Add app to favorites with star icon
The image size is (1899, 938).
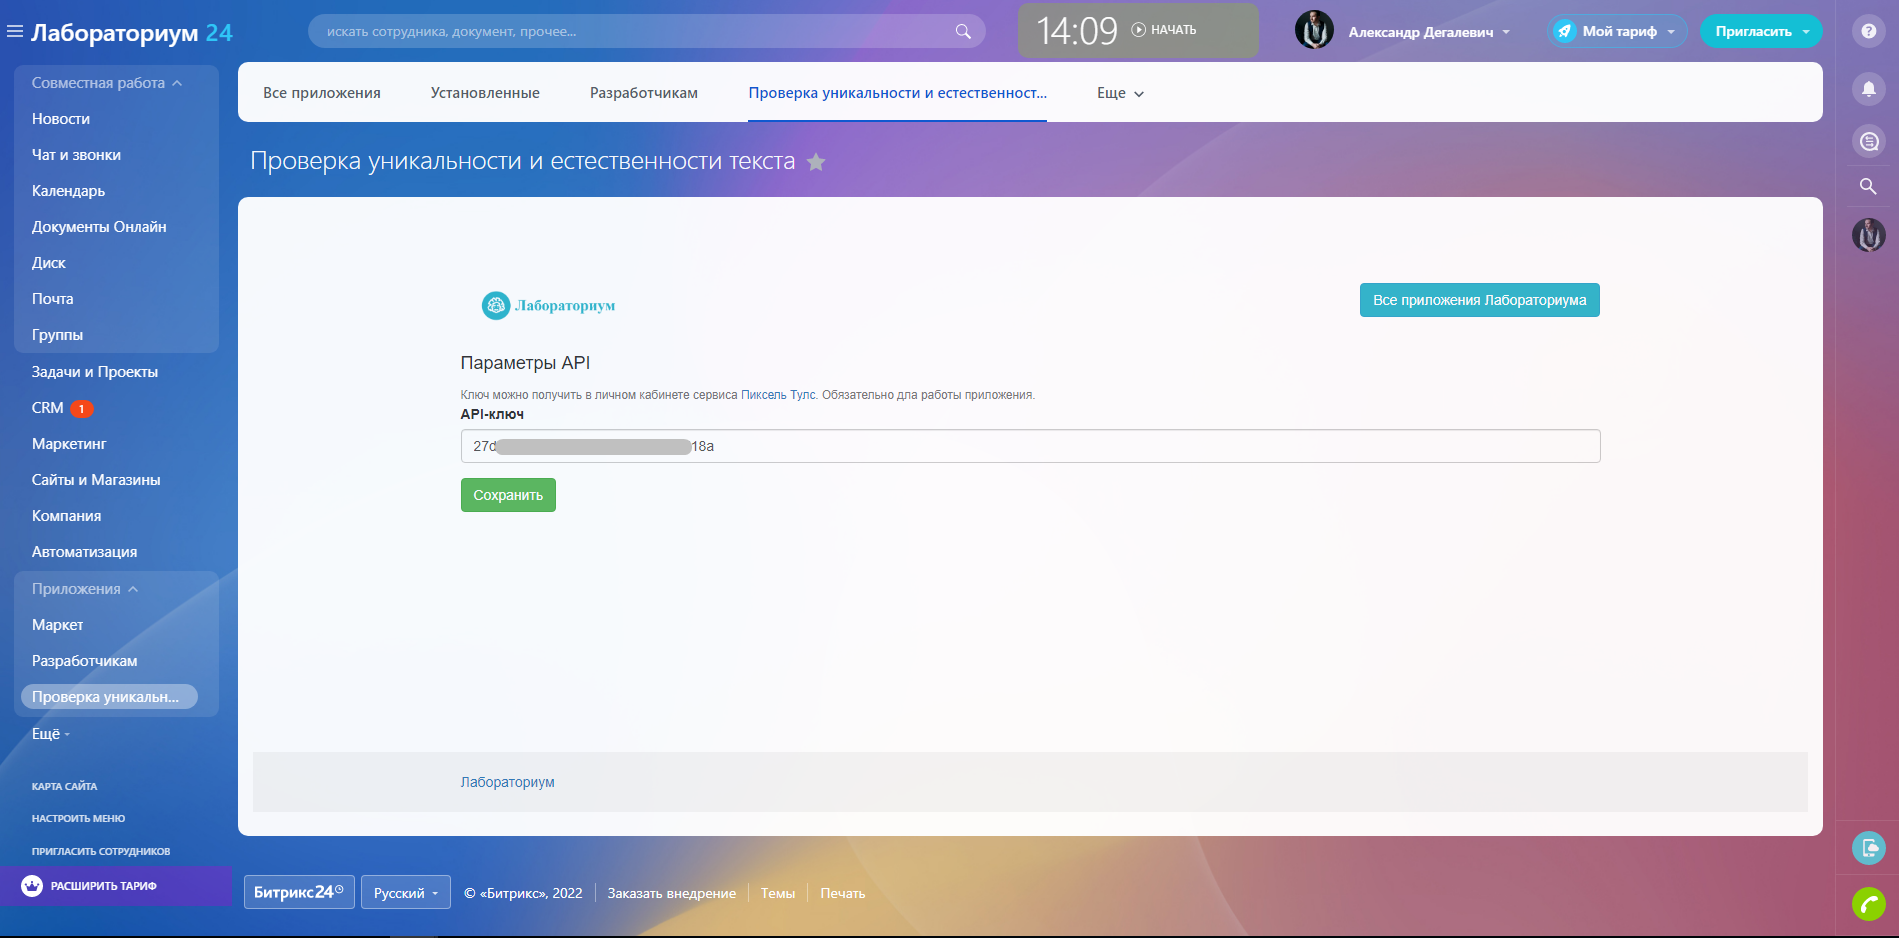(816, 162)
